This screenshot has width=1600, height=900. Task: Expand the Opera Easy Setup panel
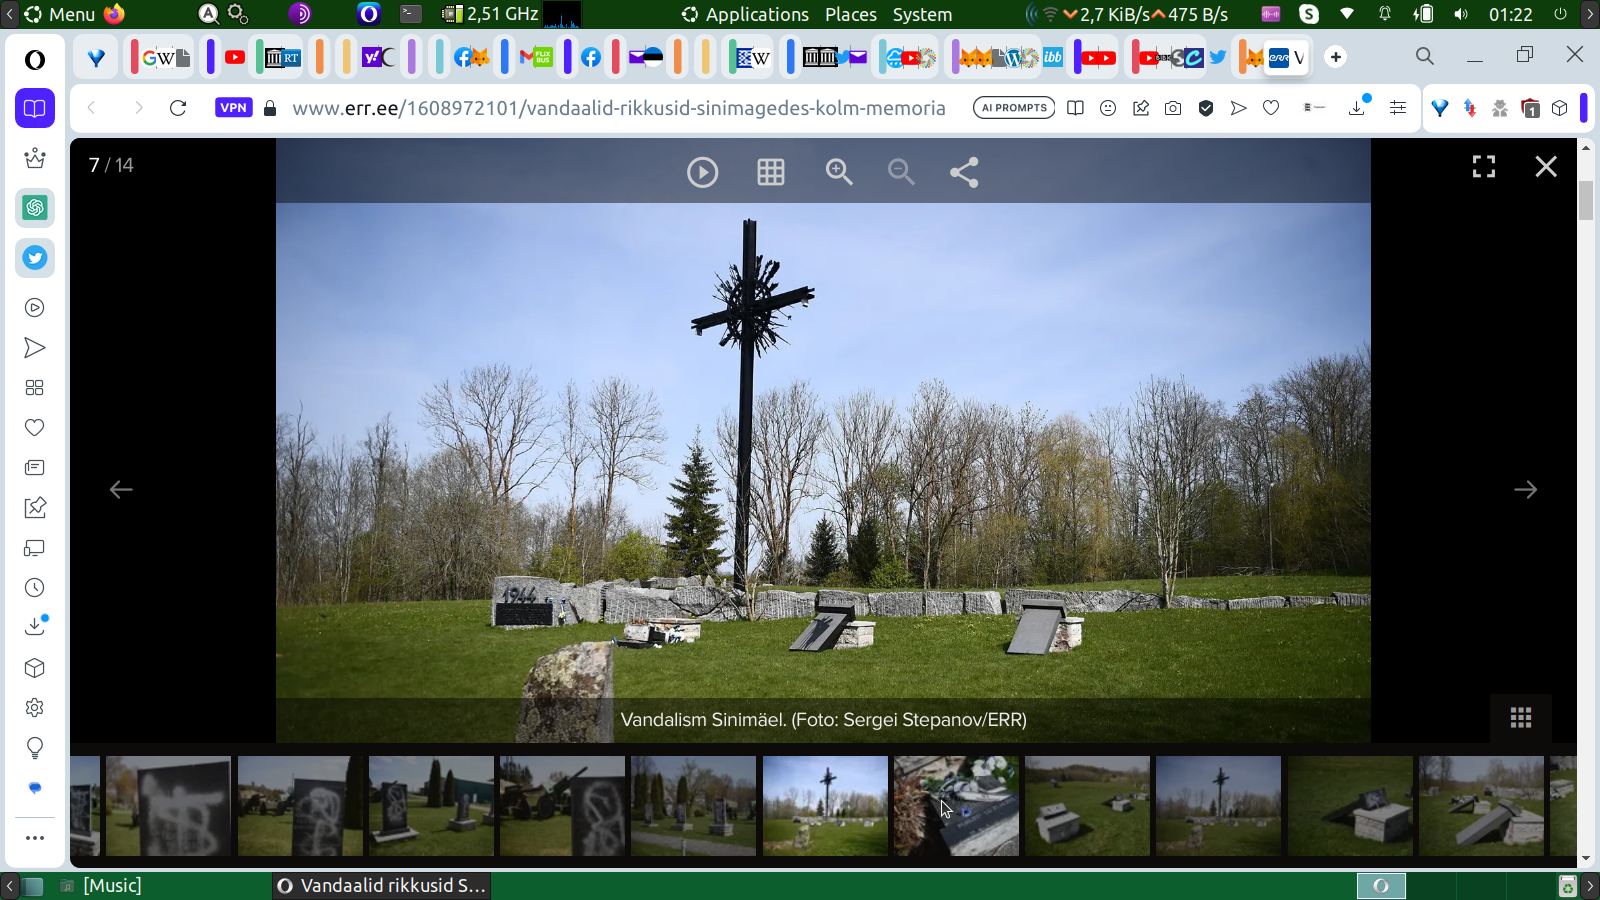[1397, 108]
